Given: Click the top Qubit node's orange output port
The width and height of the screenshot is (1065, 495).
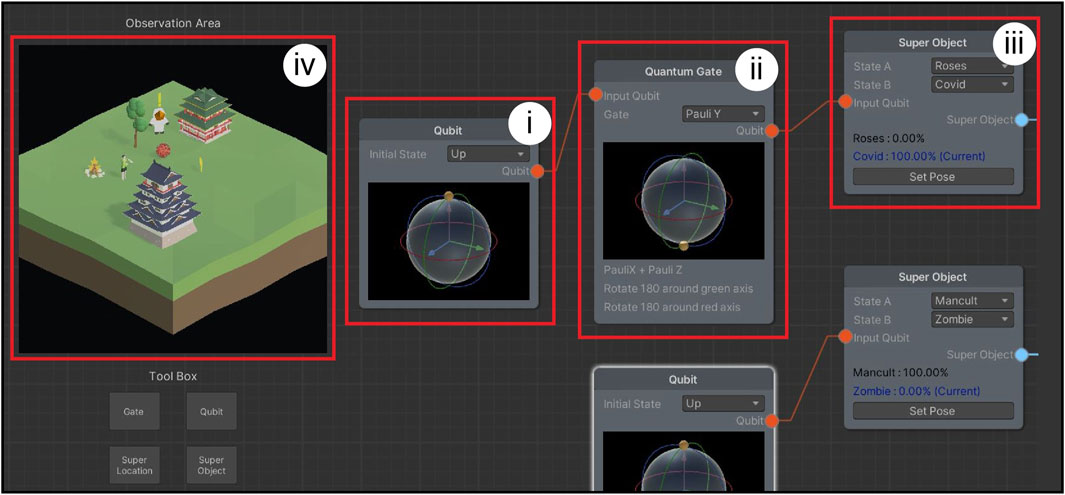Looking at the screenshot, I should click(x=537, y=172).
